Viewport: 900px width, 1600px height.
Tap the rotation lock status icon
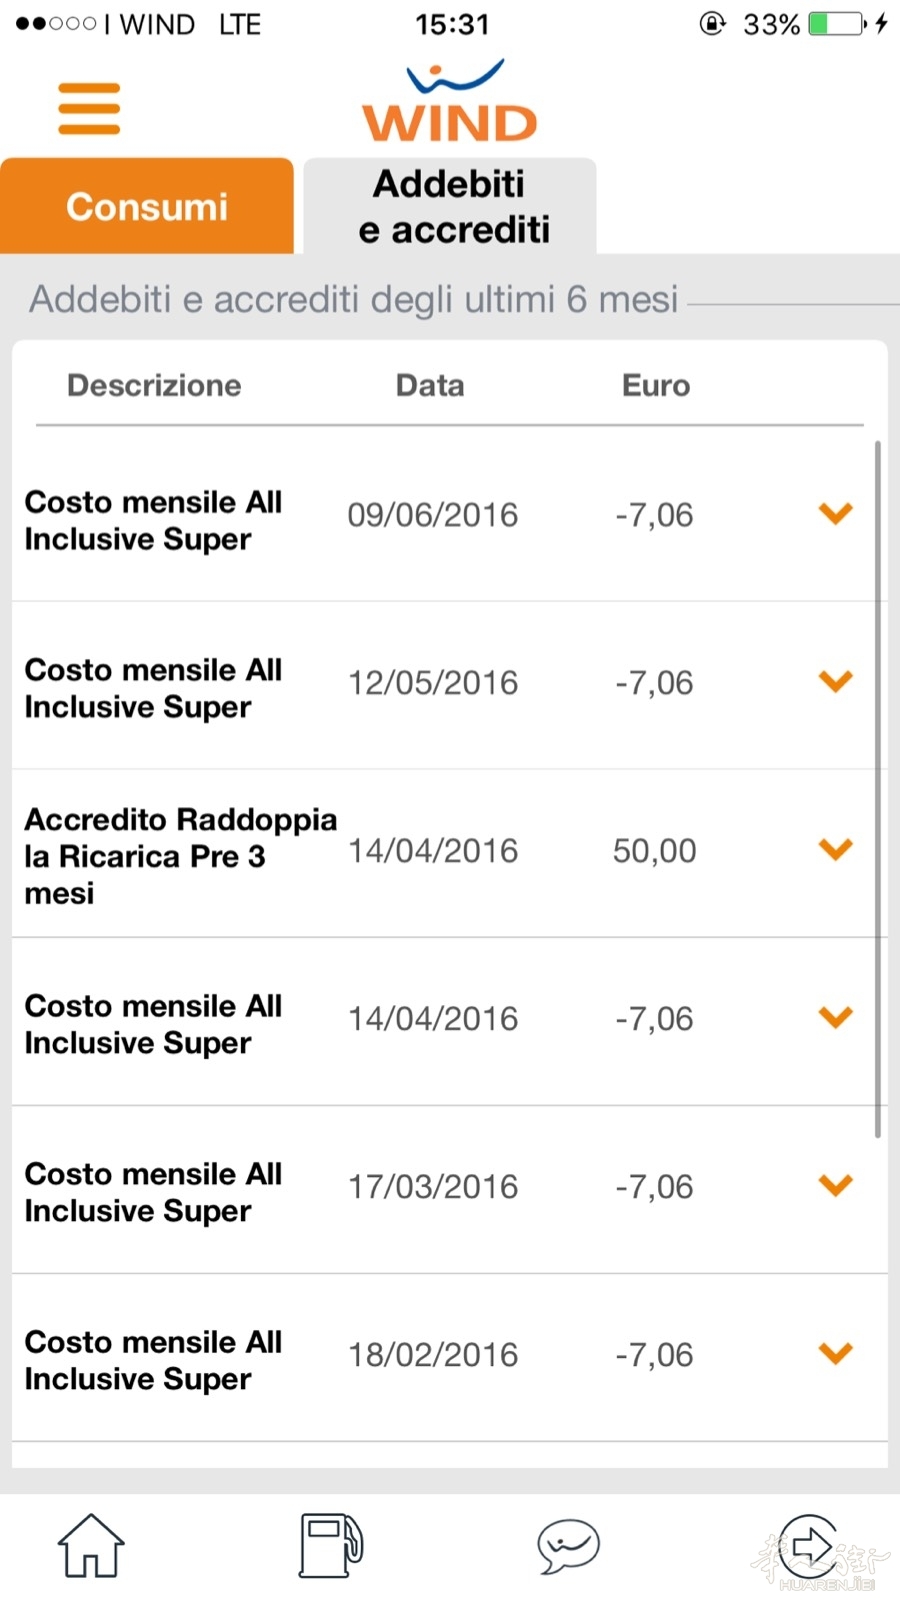point(712,24)
